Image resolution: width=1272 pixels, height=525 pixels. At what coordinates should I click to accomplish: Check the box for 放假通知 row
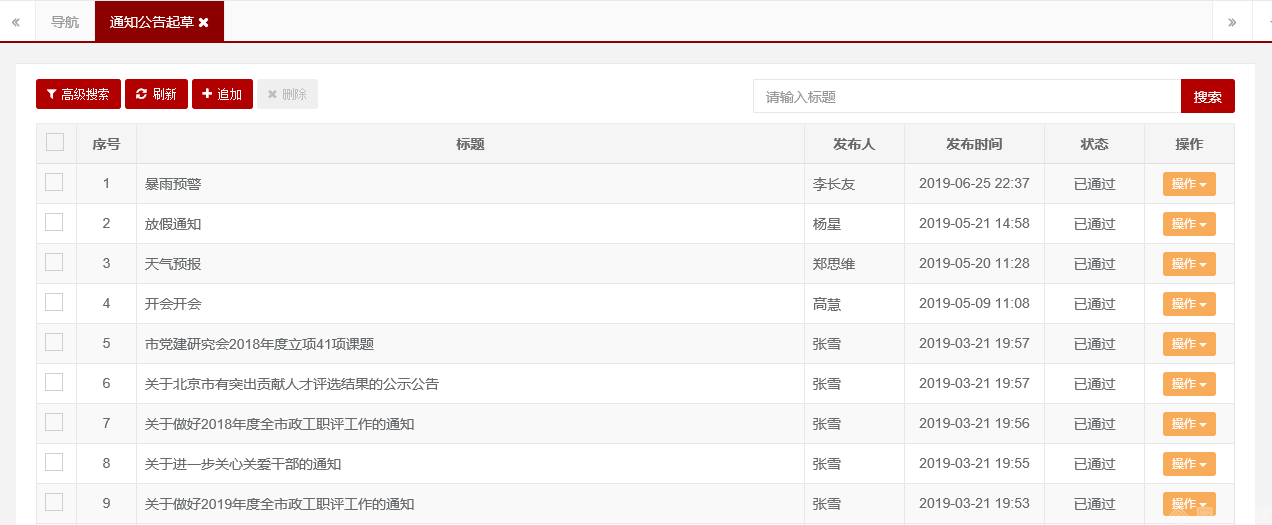point(54,222)
